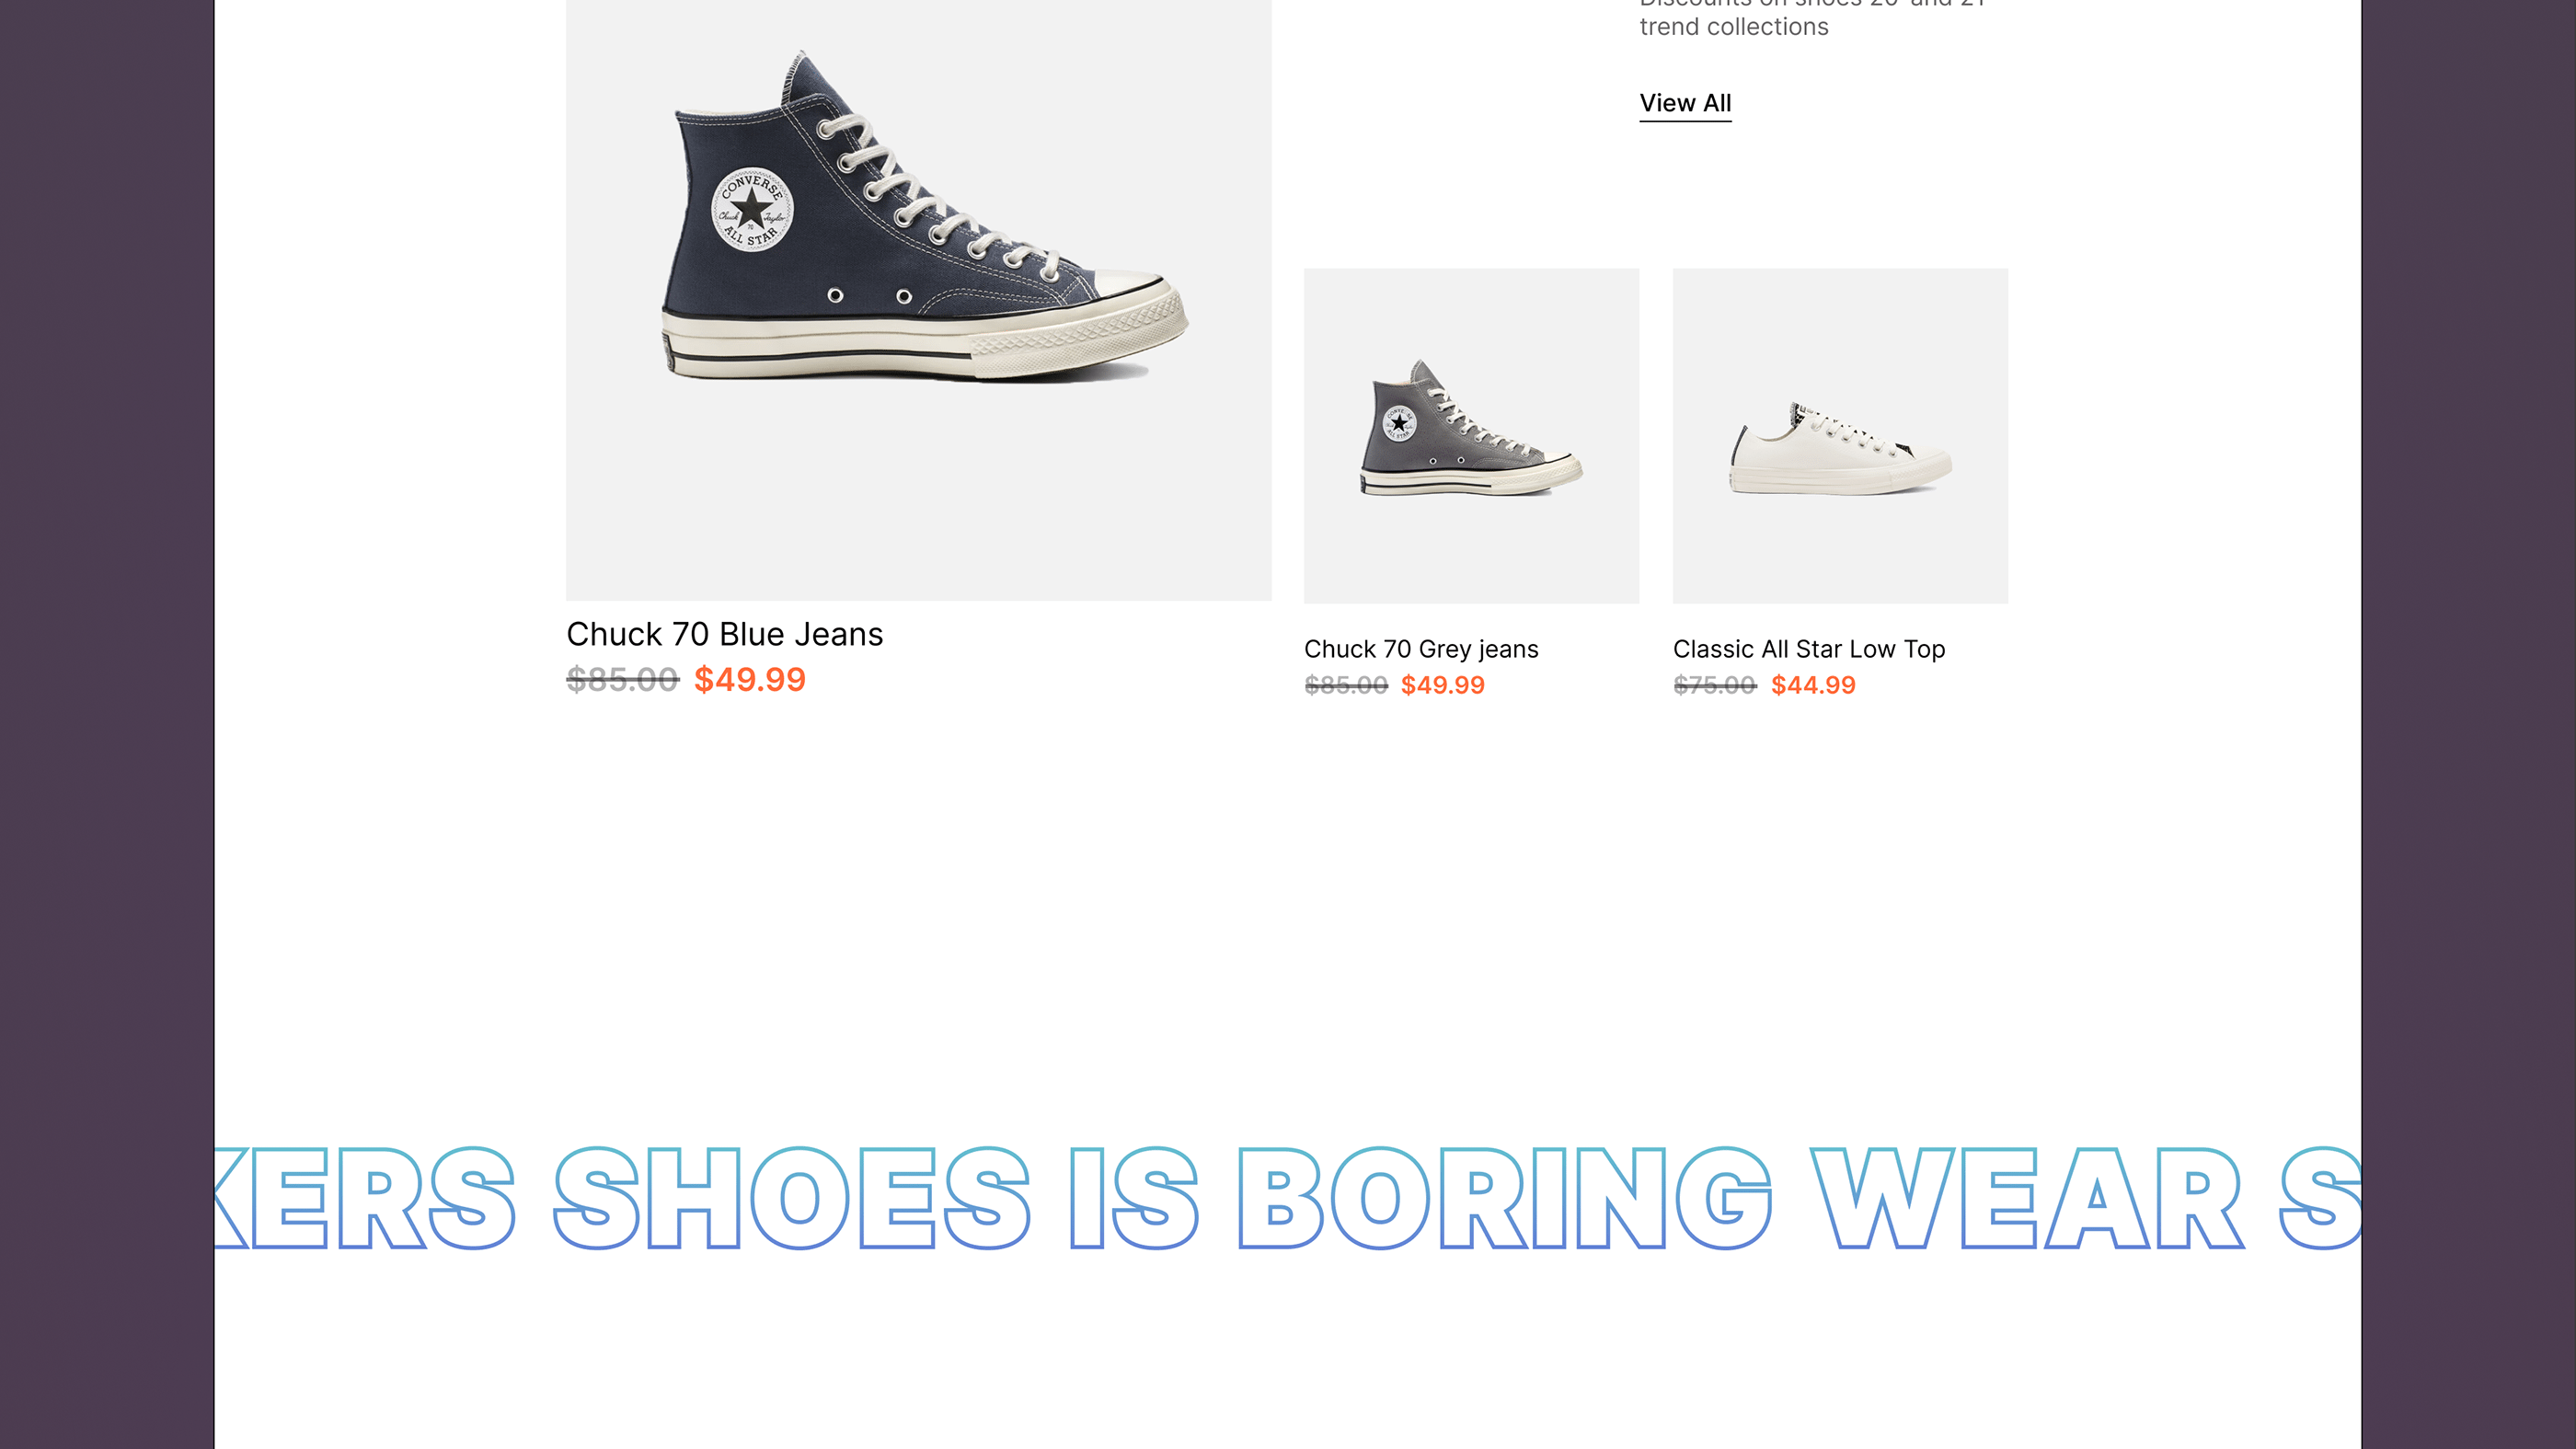Viewport: 2576px width, 1449px height.
Task: Click the star logo on the grey sneaker
Action: [x=1399, y=423]
